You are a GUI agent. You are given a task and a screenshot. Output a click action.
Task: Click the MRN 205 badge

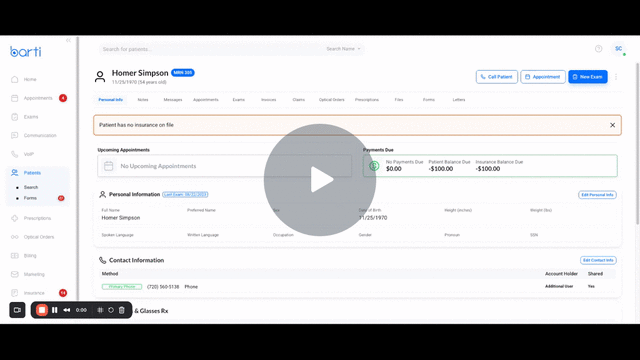(x=182, y=73)
